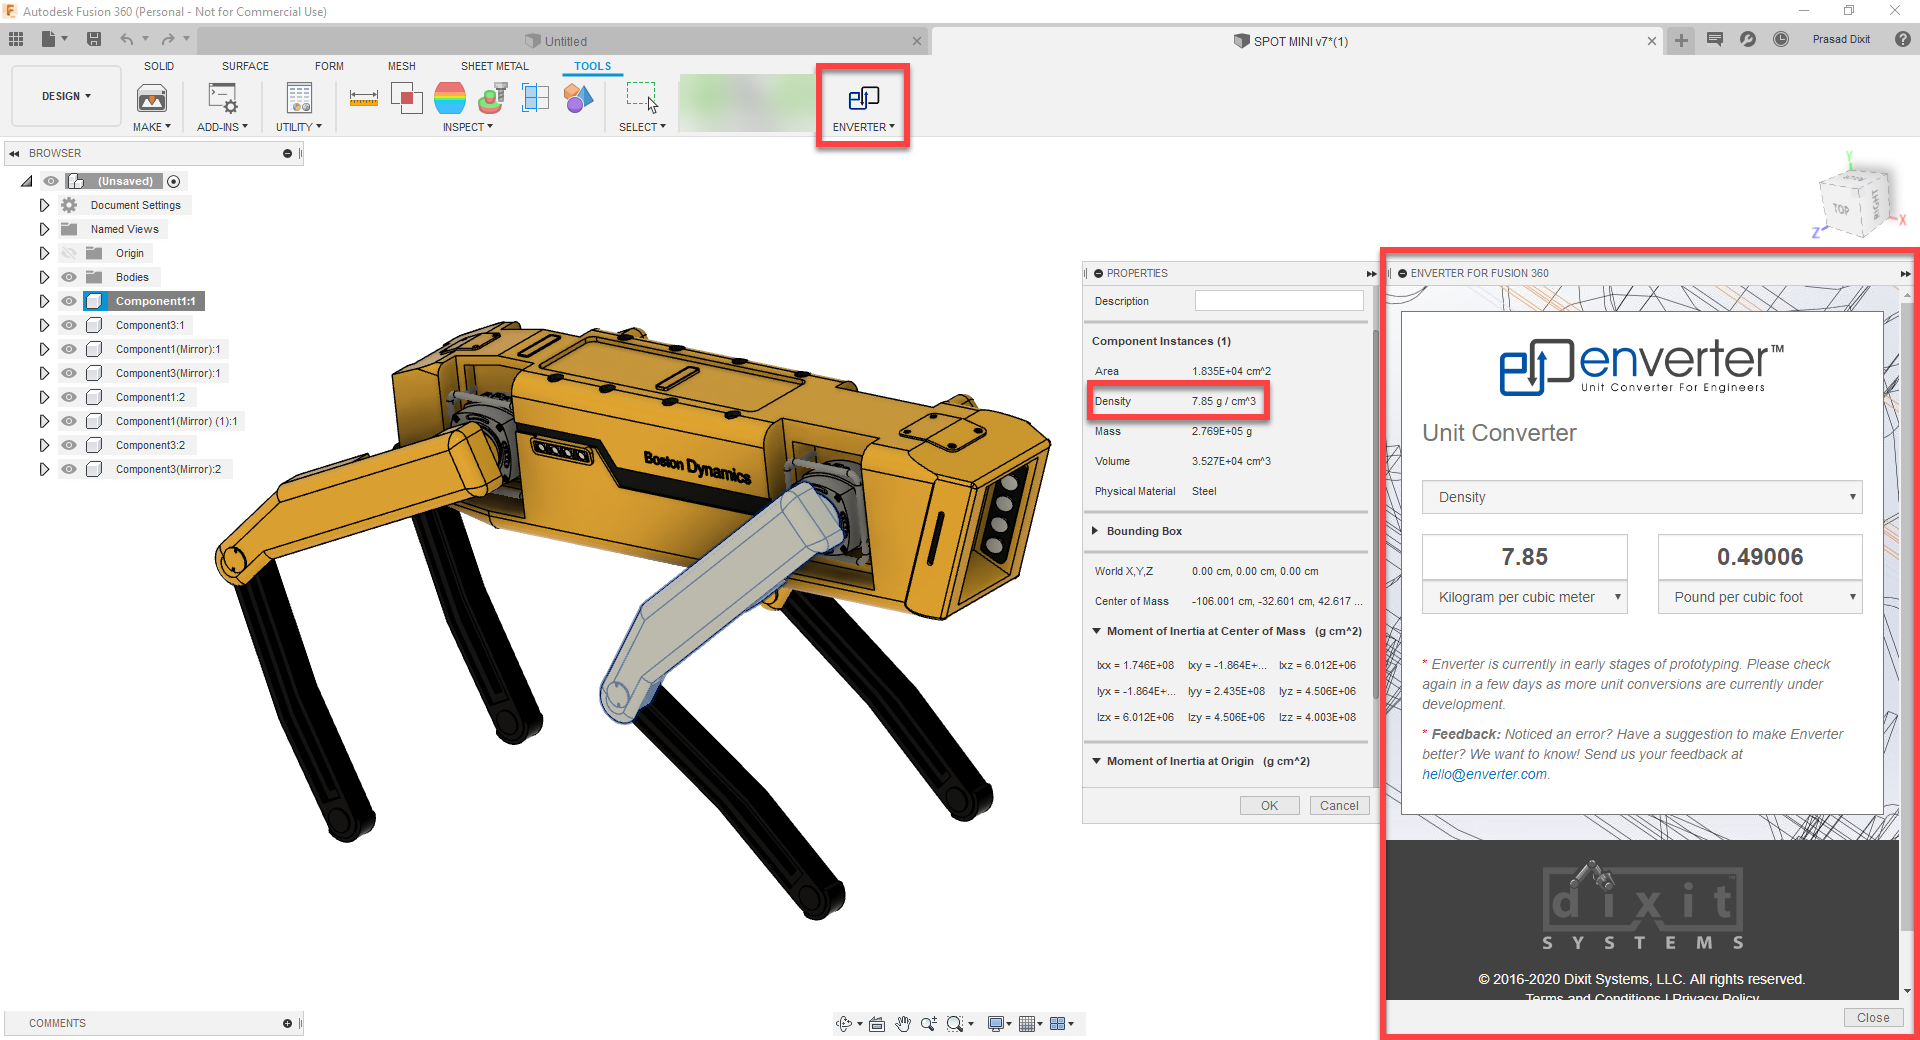Image resolution: width=1920 pixels, height=1040 pixels.
Task: Toggle visibility of the Bodies folder
Action: tap(69, 277)
